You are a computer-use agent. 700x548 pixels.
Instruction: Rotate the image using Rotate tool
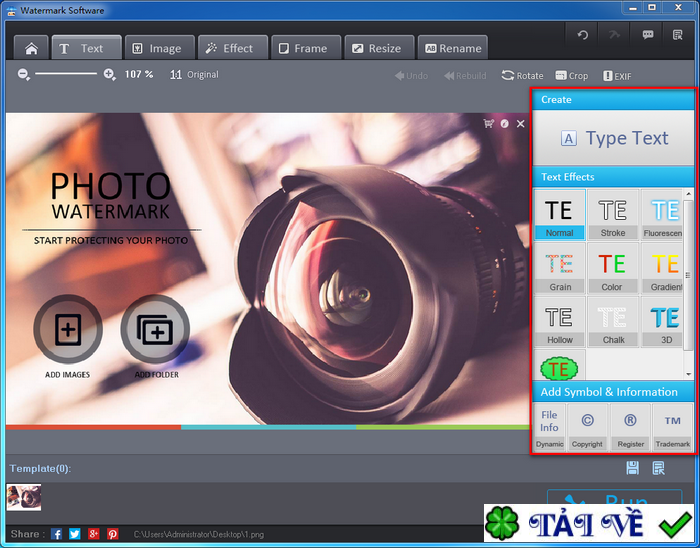coord(522,75)
